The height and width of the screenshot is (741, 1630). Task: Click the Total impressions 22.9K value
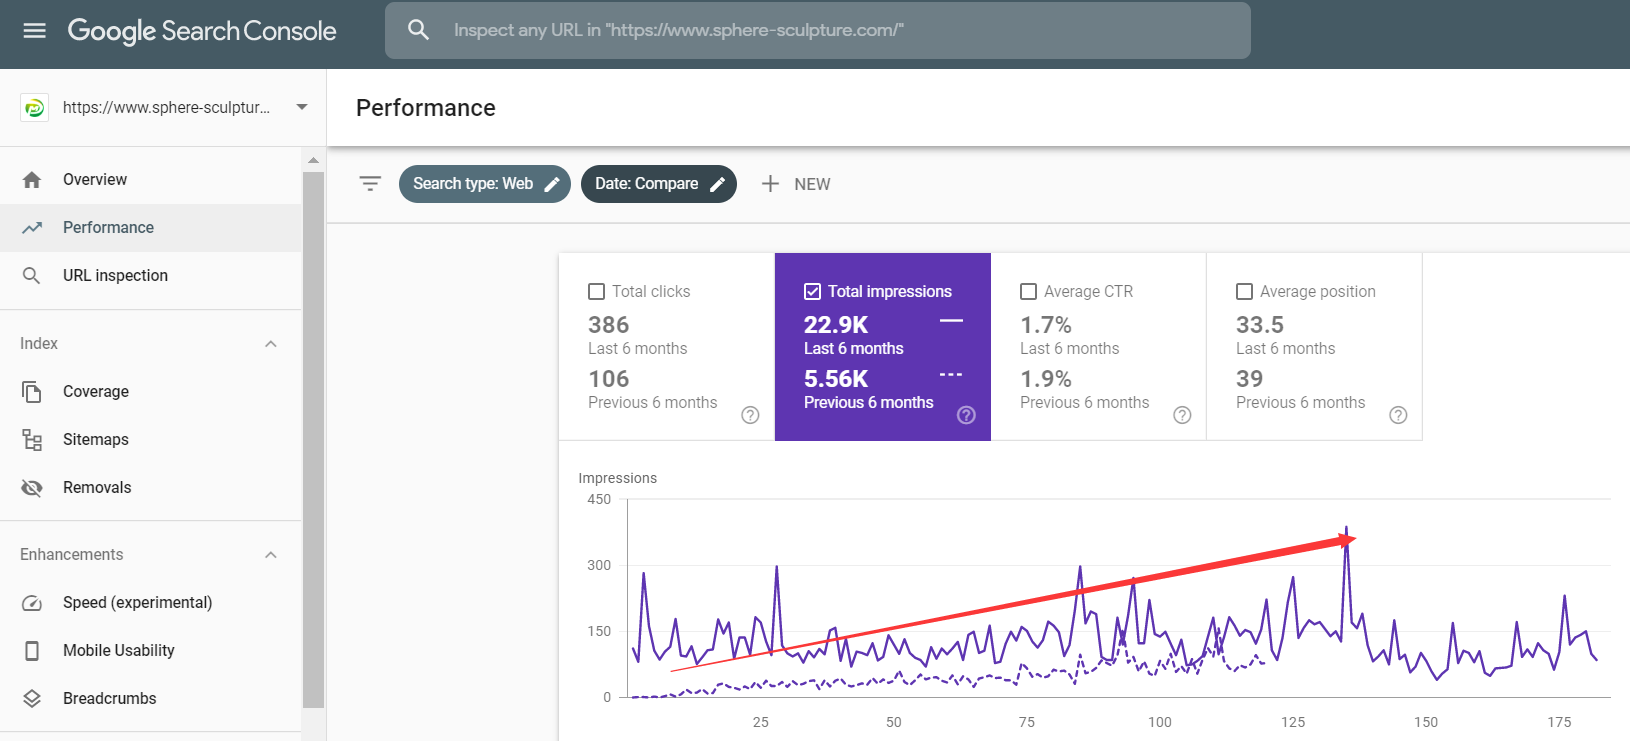coord(836,325)
